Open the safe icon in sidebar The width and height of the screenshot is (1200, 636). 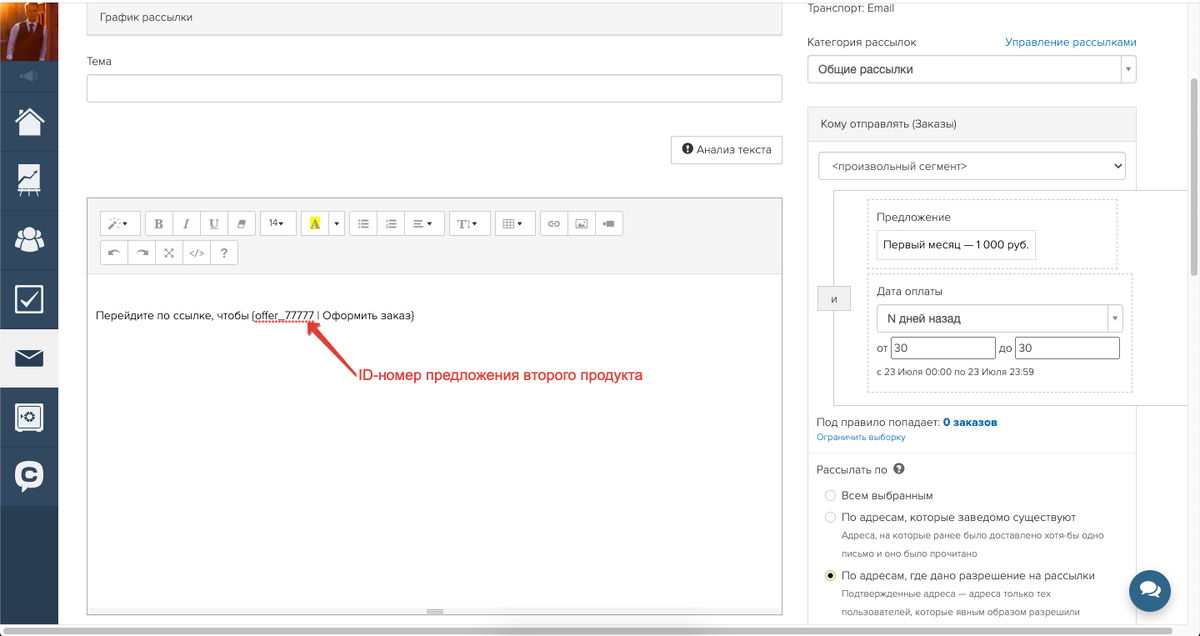point(29,416)
